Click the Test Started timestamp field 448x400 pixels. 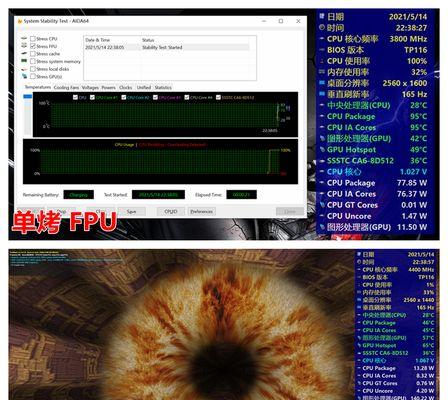click(x=158, y=195)
